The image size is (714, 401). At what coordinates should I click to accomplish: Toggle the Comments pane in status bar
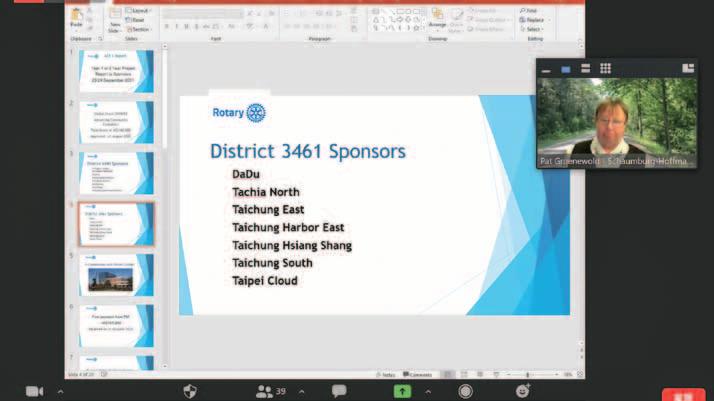click(418, 375)
